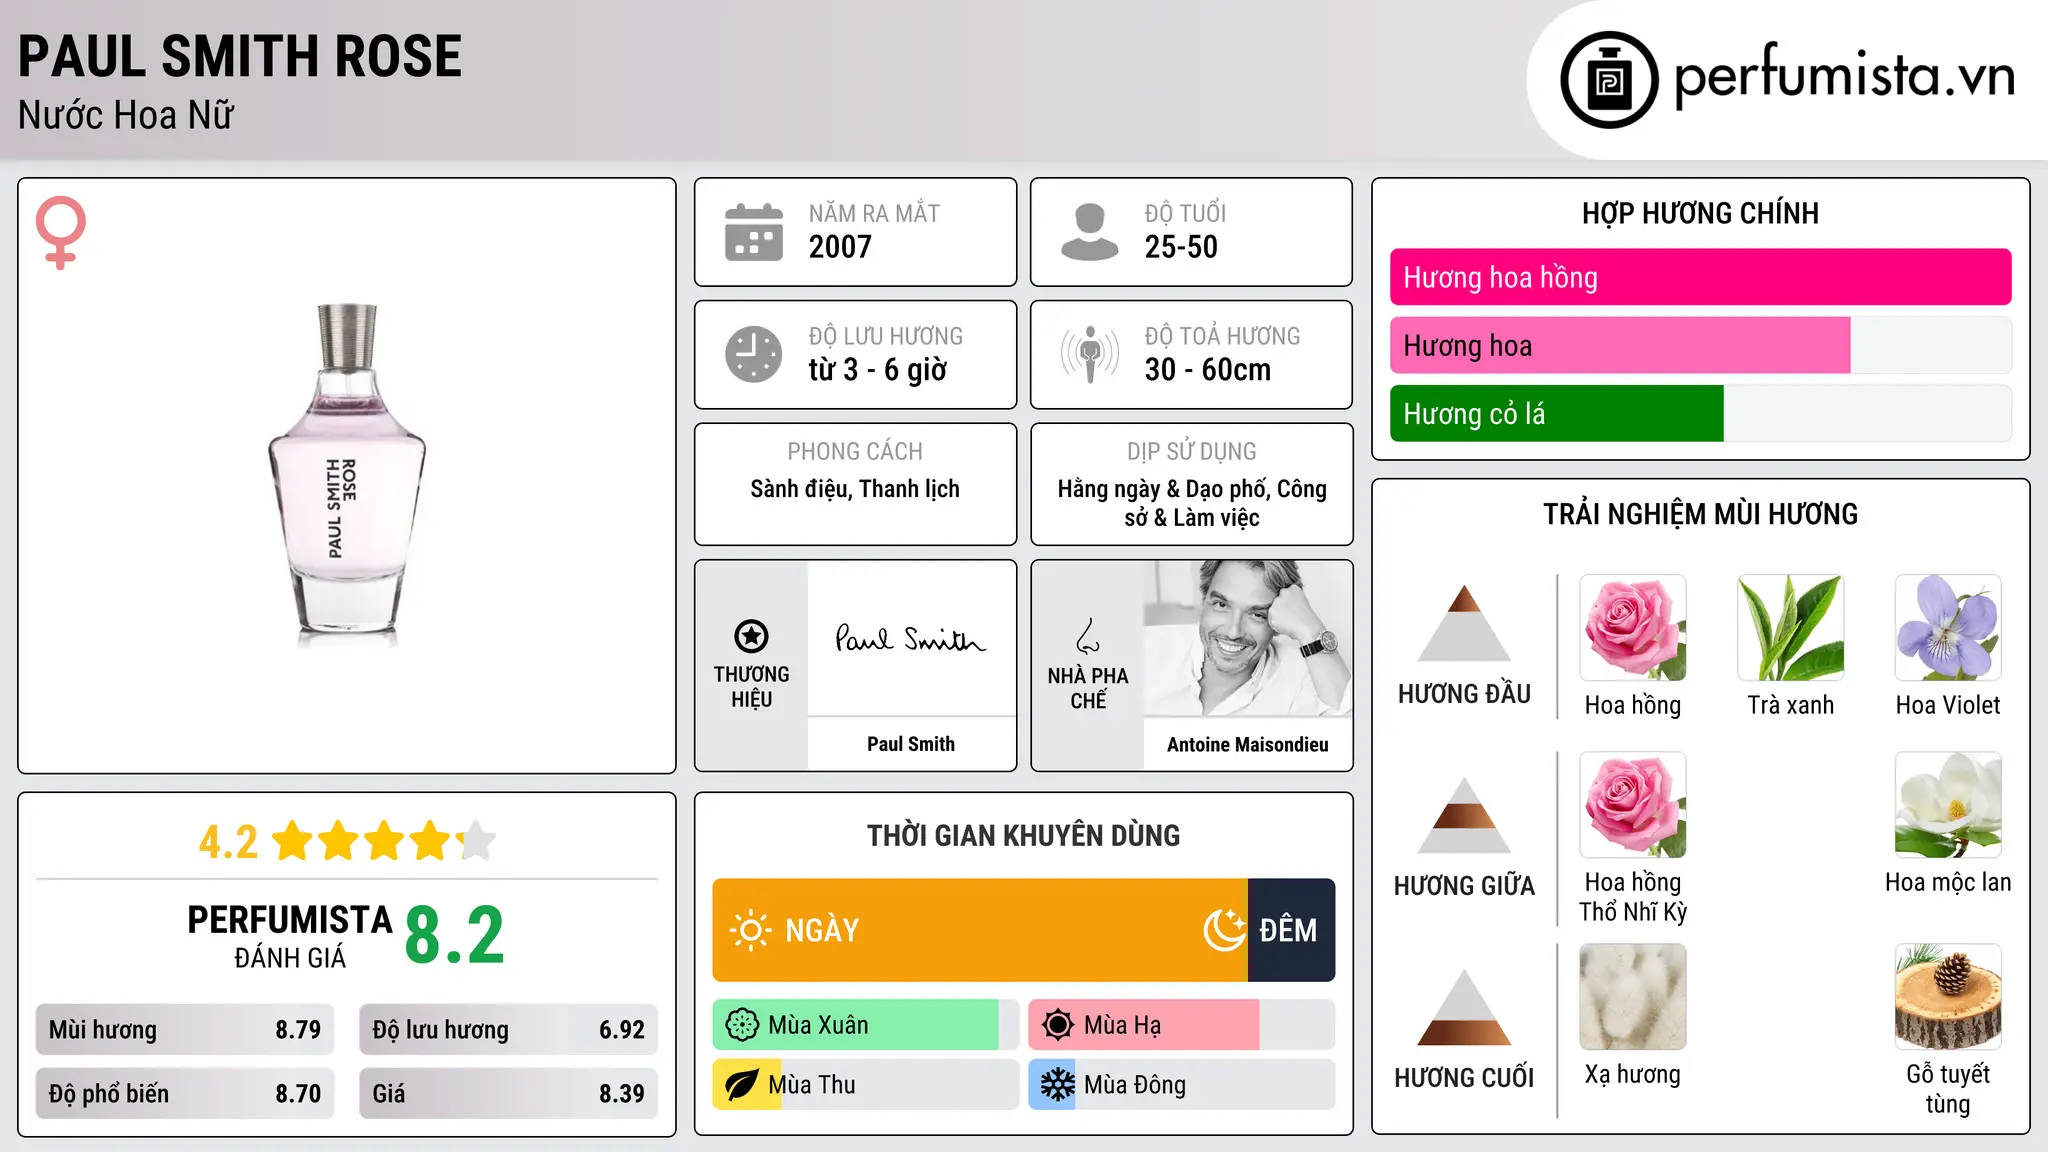Click the yellow star rating row
The image size is (2048, 1152).
pos(384,841)
